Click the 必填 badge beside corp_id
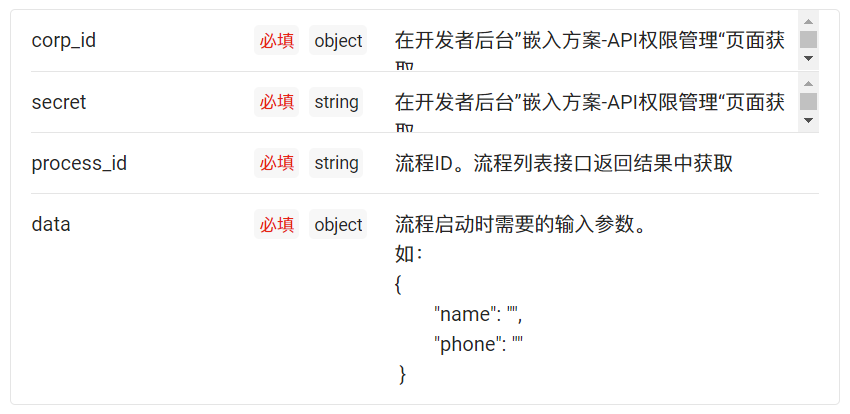850x414 pixels. pyautogui.click(x=276, y=40)
